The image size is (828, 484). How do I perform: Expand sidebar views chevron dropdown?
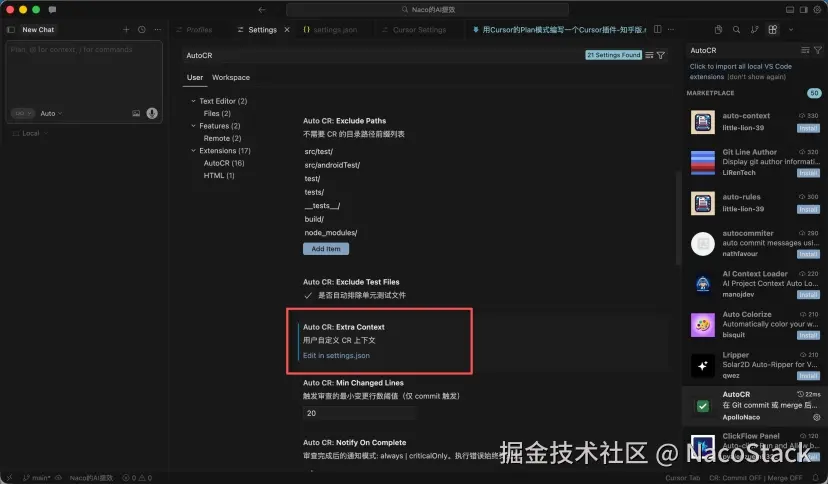pos(791,30)
